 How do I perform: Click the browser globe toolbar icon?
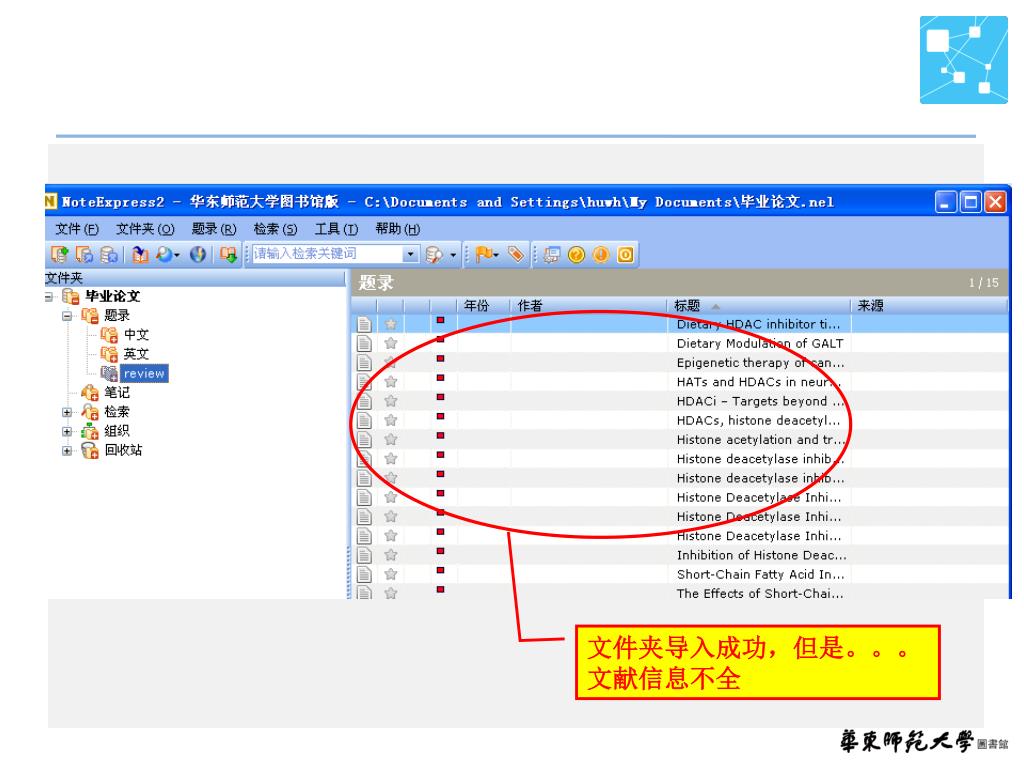click(x=198, y=254)
